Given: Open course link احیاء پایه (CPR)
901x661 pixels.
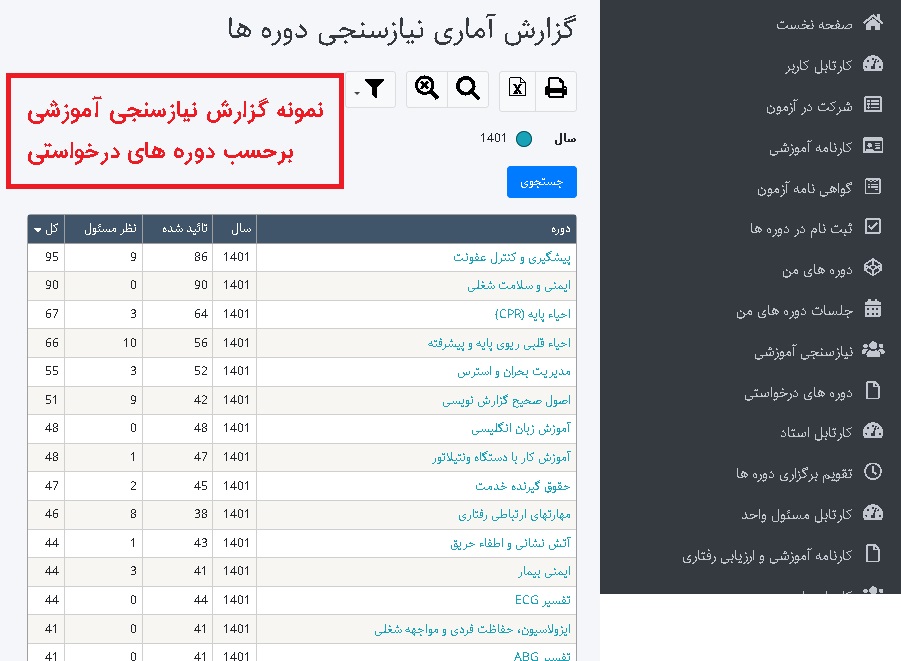Looking at the screenshot, I should pyautogui.click(x=533, y=314).
